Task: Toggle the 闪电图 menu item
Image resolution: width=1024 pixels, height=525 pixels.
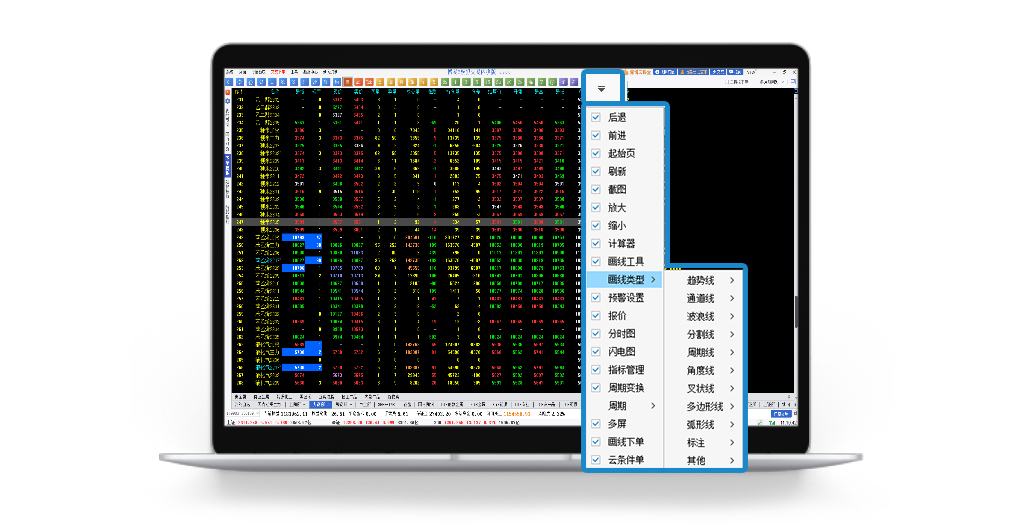Action: coord(624,351)
